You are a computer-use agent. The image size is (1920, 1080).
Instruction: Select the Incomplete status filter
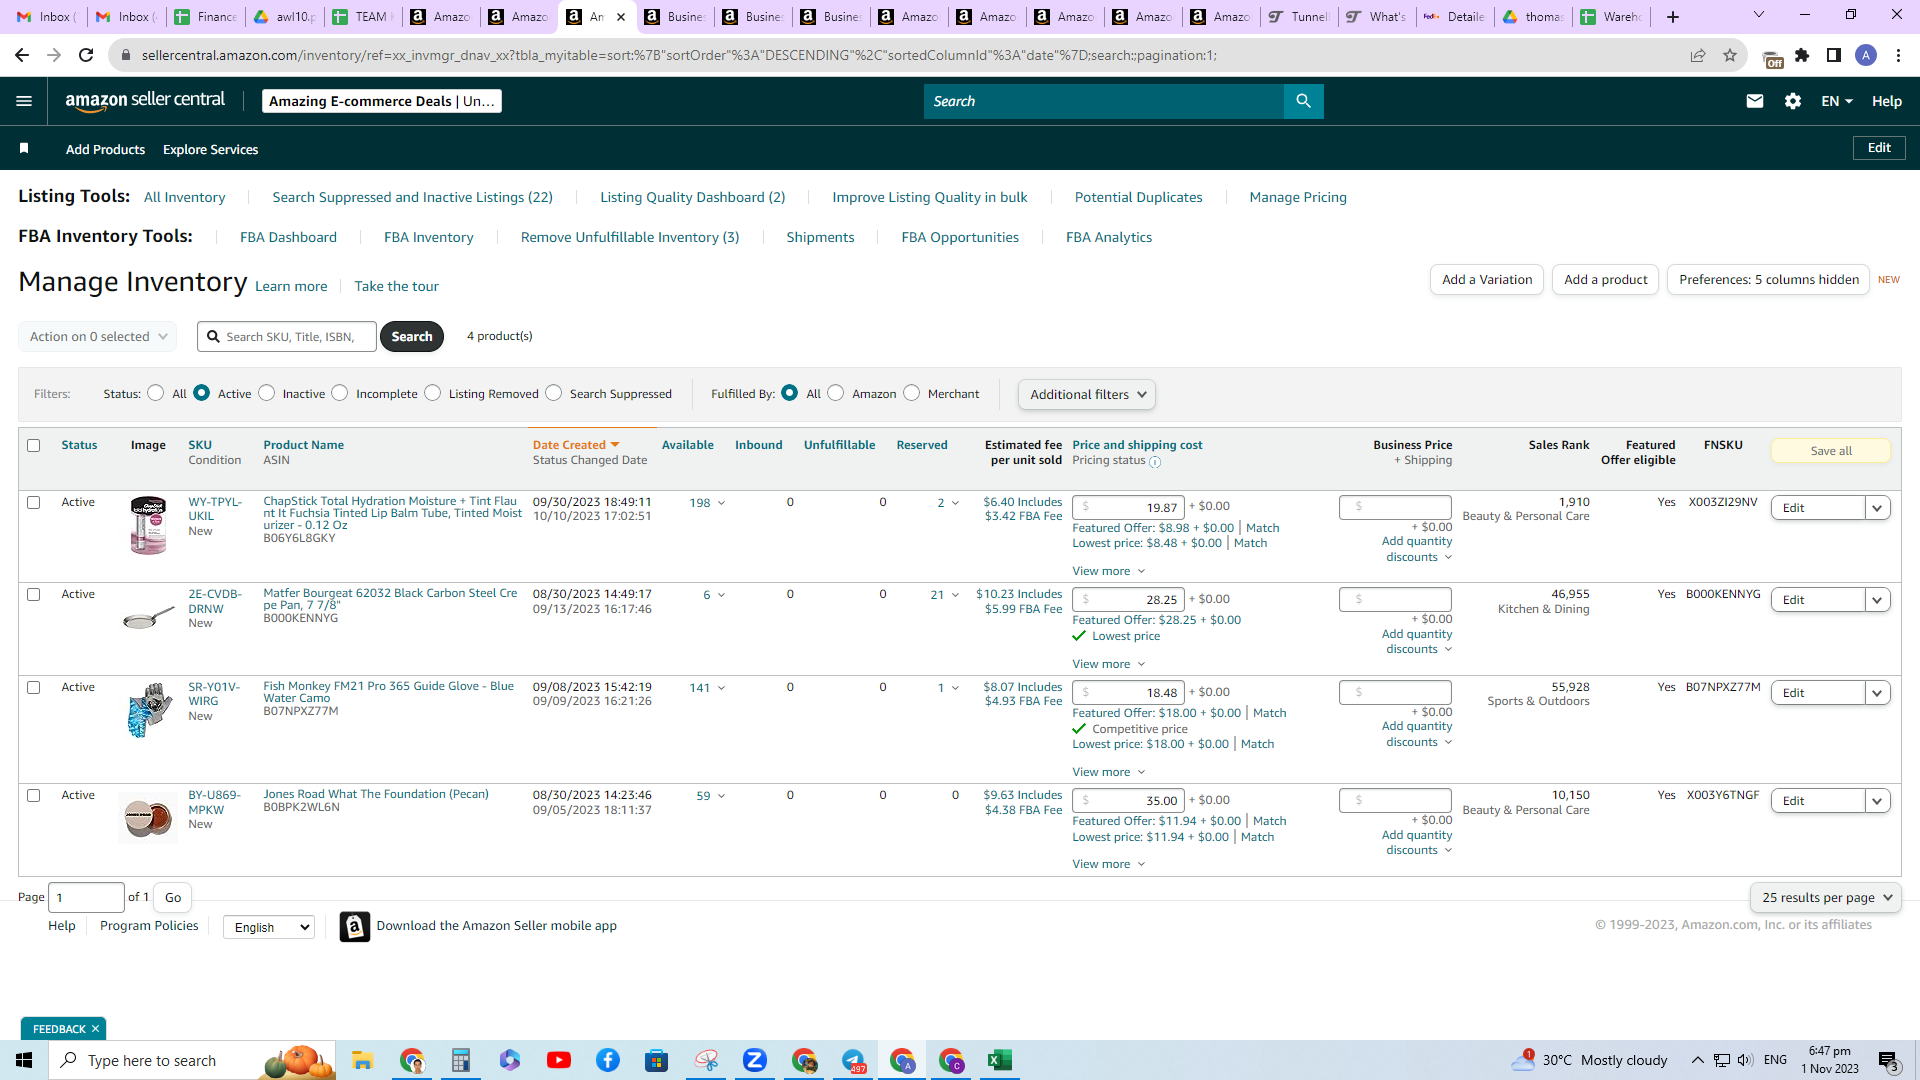[x=340, y=393]
